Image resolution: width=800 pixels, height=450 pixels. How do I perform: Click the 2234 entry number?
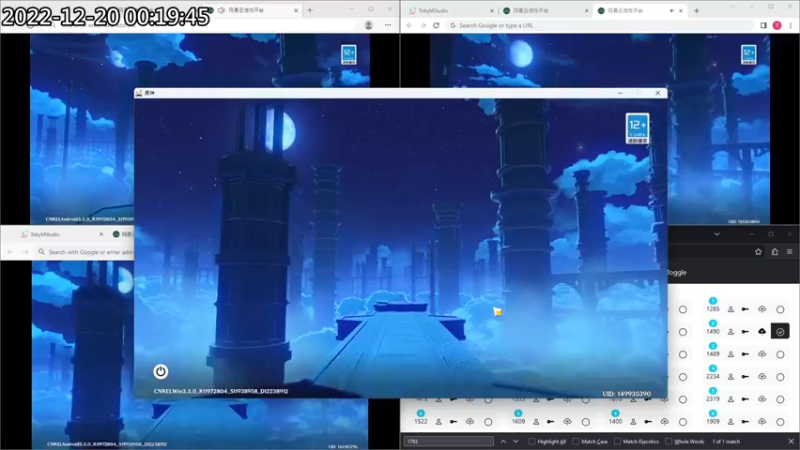[x=713, y=377]
